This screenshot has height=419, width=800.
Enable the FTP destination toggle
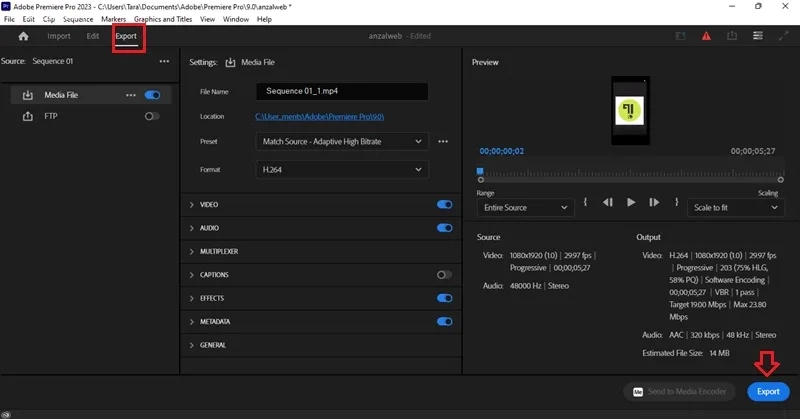coord(152,116)
